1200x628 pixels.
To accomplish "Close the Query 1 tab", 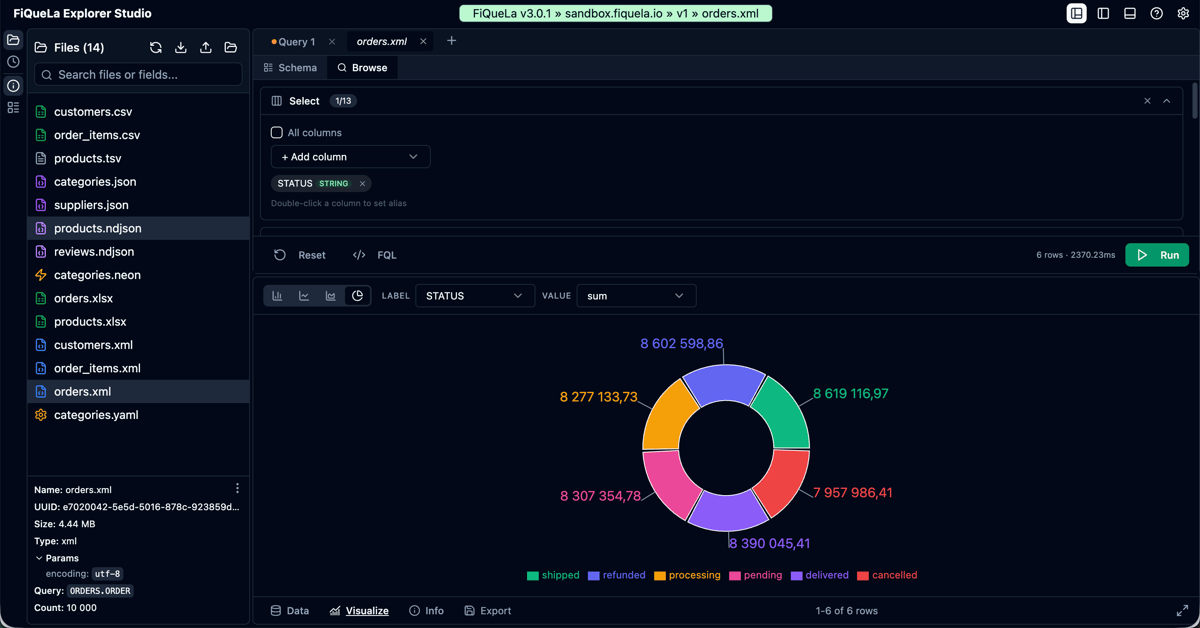I will [x=332, y=42].
